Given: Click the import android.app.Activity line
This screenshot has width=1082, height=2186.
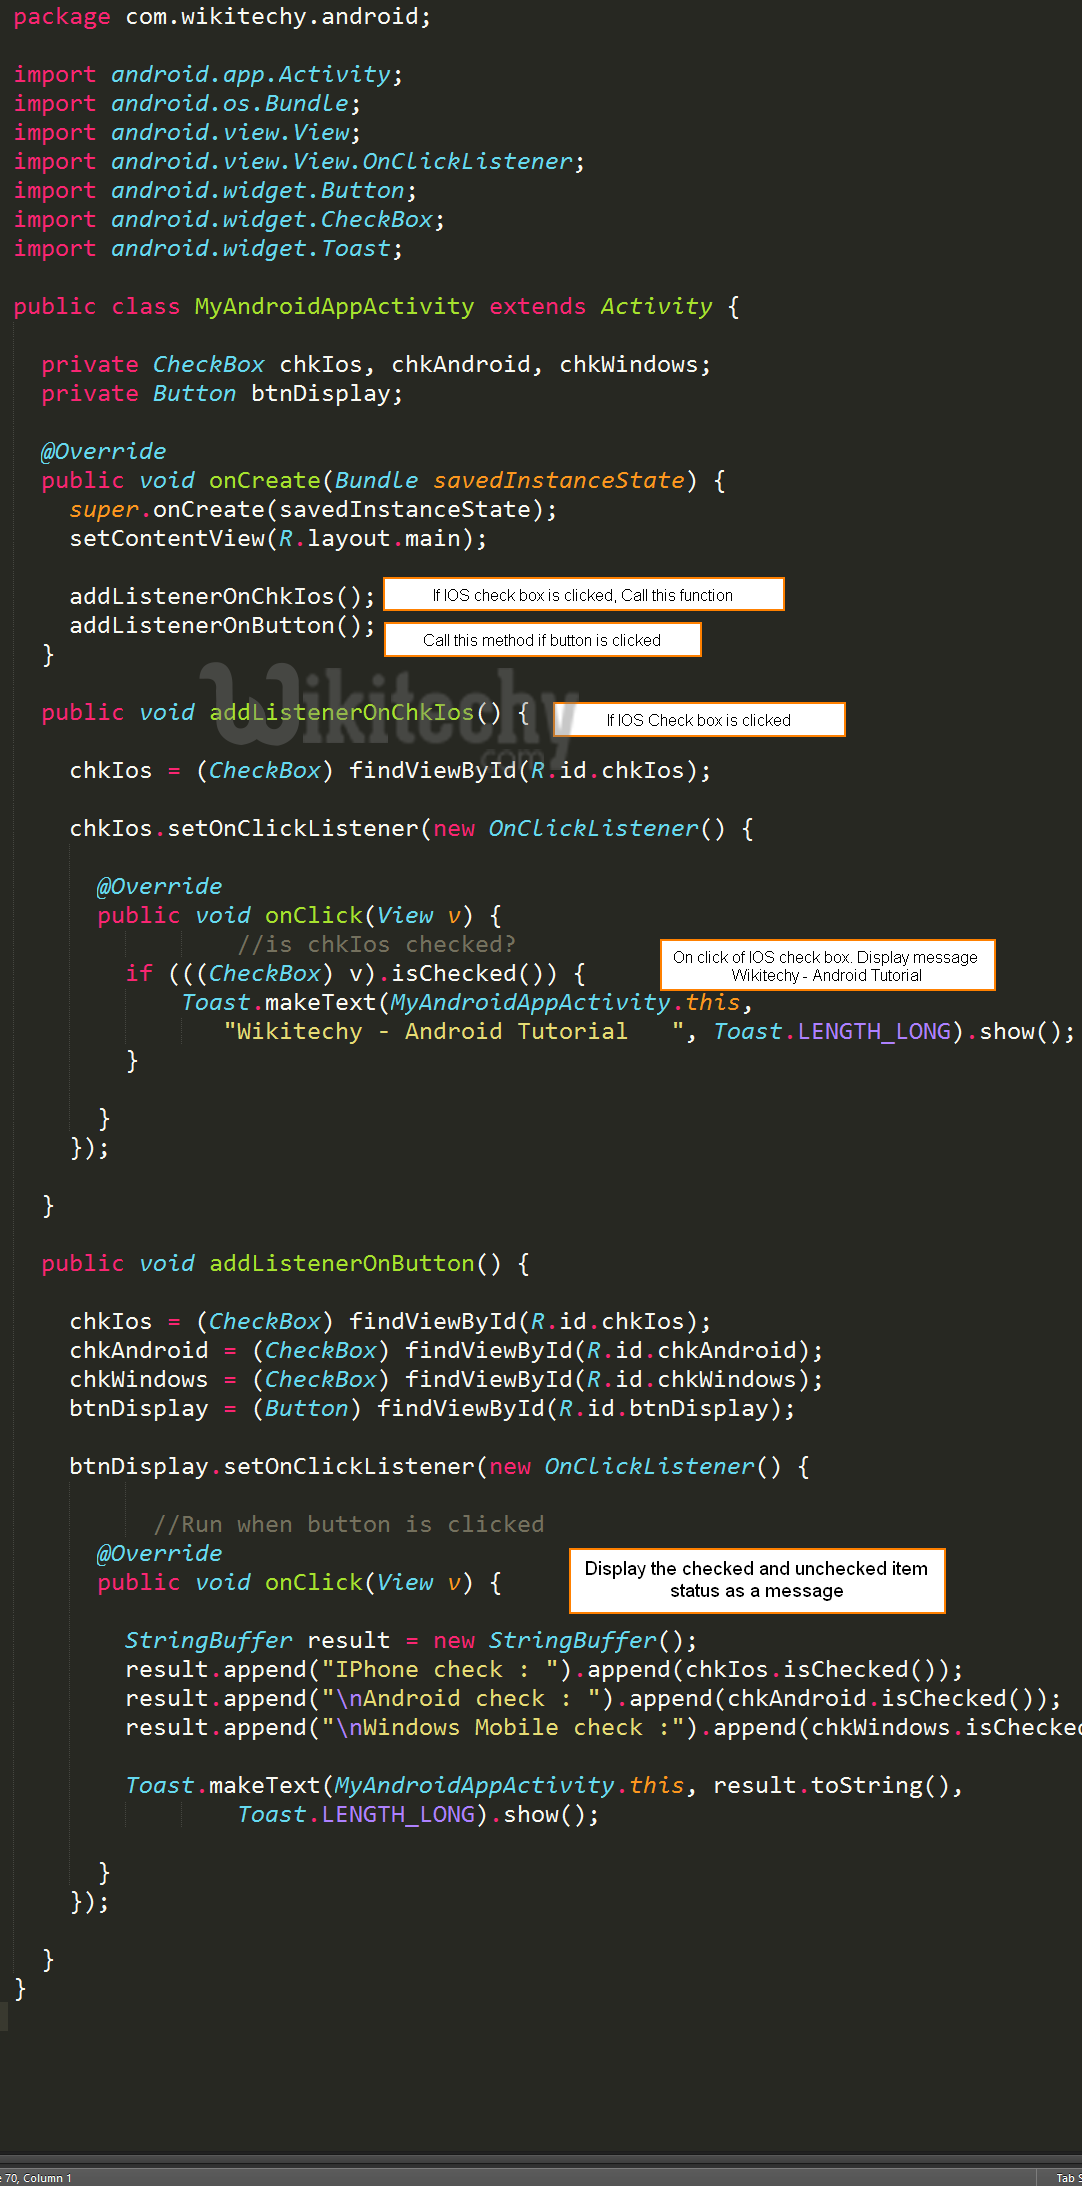Looking at the screenshot, I should tap(208, 75).
